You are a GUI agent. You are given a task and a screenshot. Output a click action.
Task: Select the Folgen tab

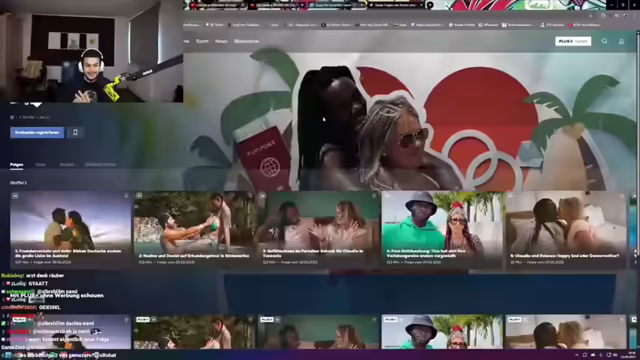coord(16,164)
